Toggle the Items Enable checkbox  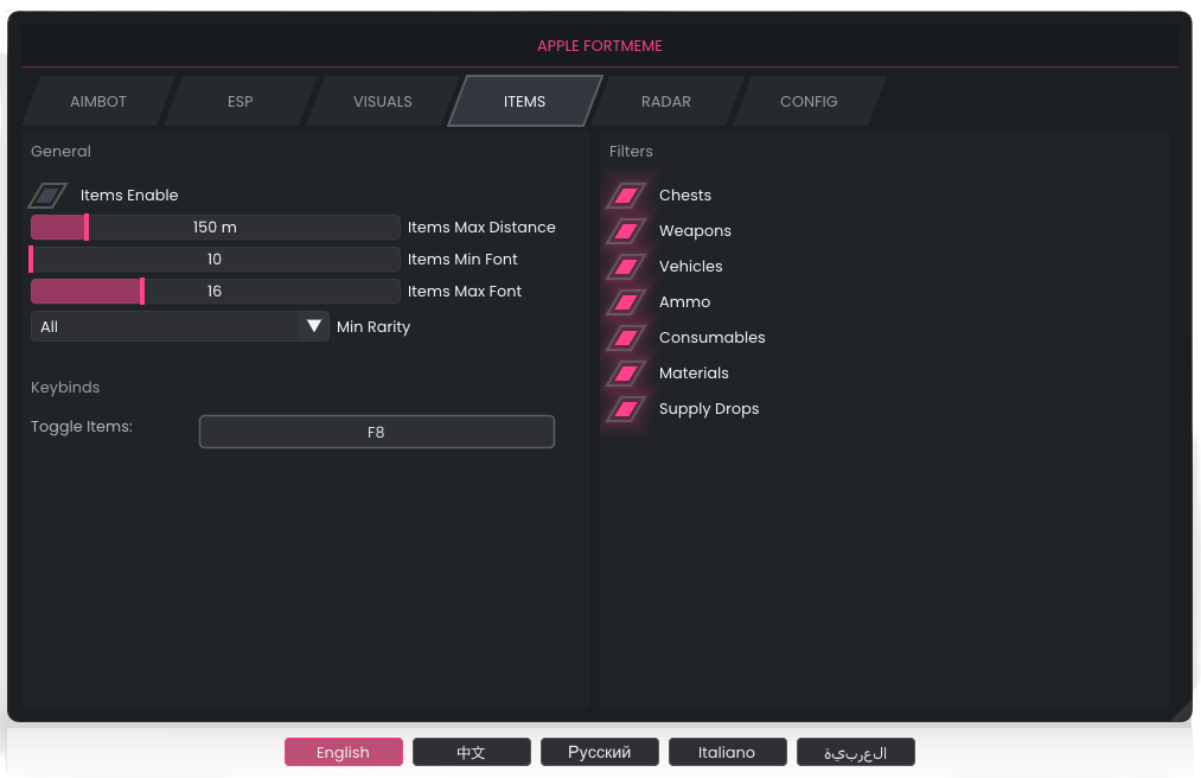click(47, 195)
